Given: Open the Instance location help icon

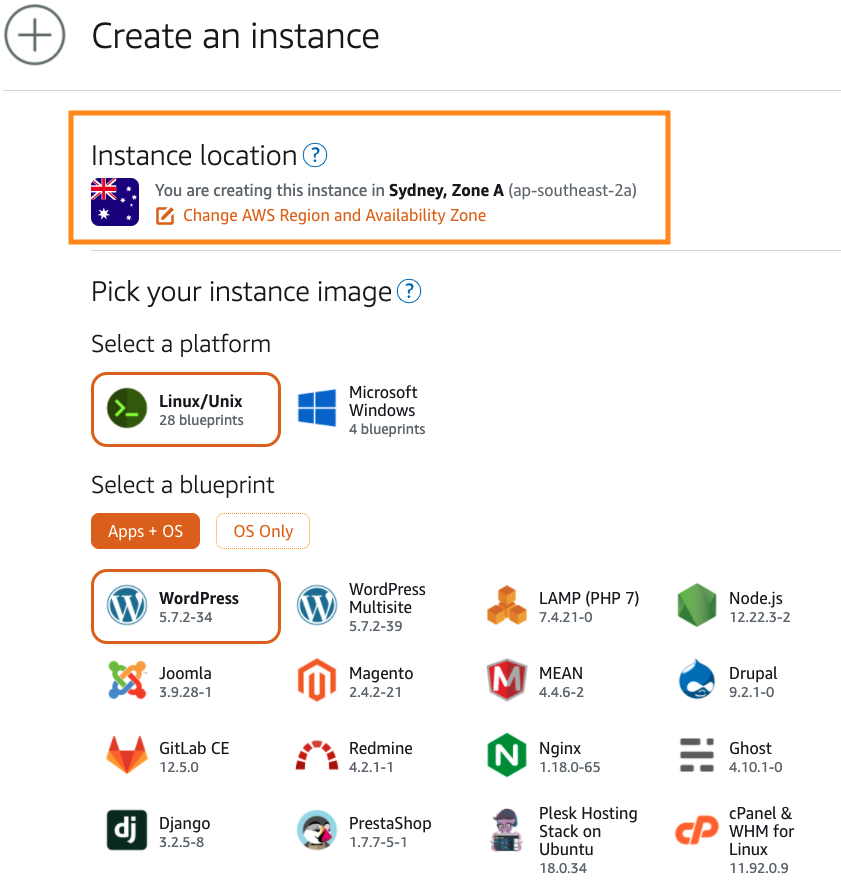Looking at the screenshot, I should pos(315,155).
